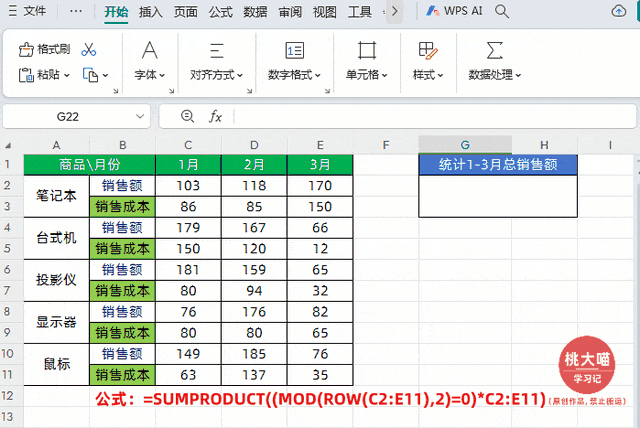Click the cloud upload icon
Viewport: 640px width, 428px height.
619,11
